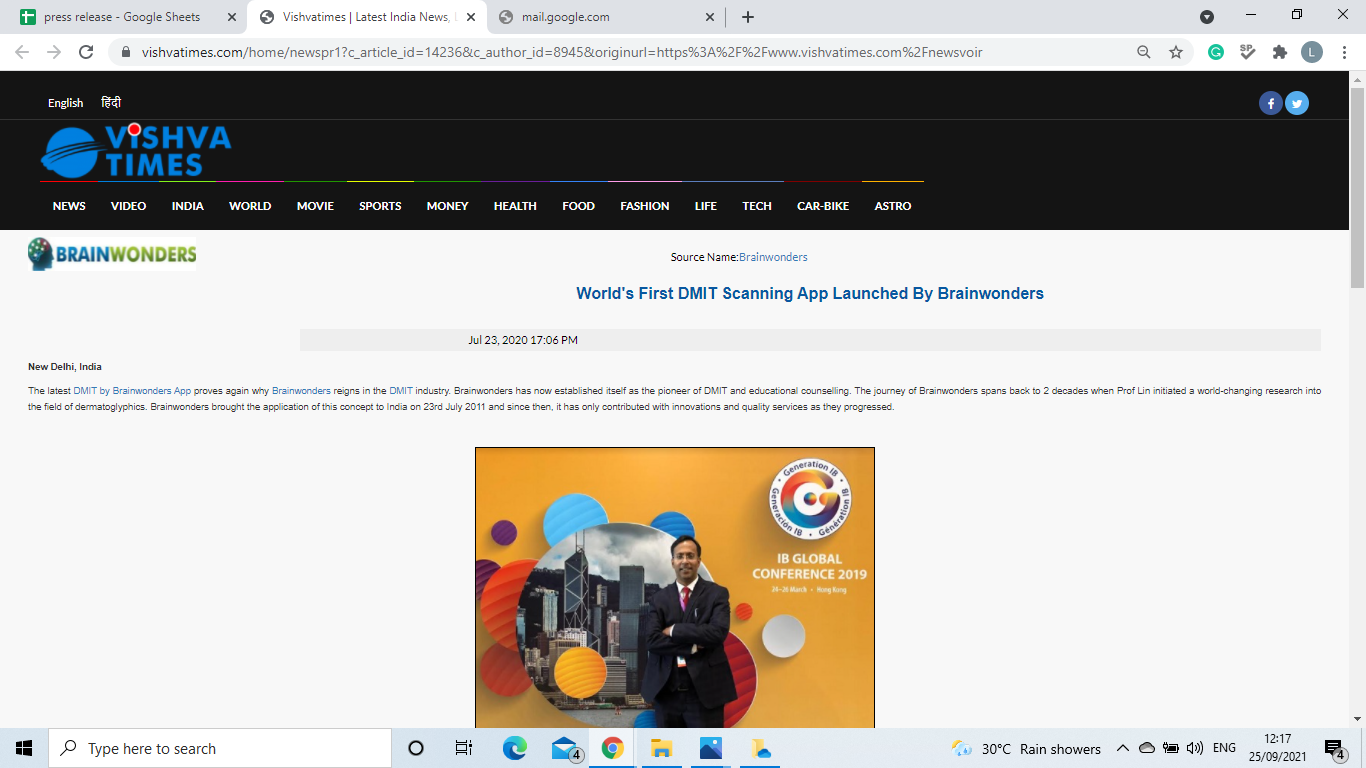The image size is (1366, 768).
Task: Show hidden system tray icons chevron
Action: click(x=1122, y=748)
